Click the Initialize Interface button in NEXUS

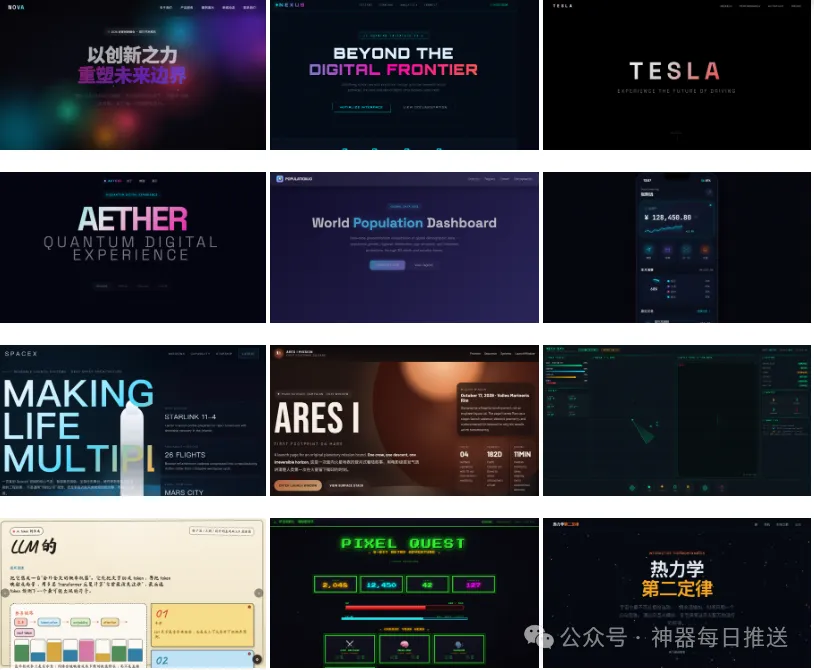(x=361, y=107)
